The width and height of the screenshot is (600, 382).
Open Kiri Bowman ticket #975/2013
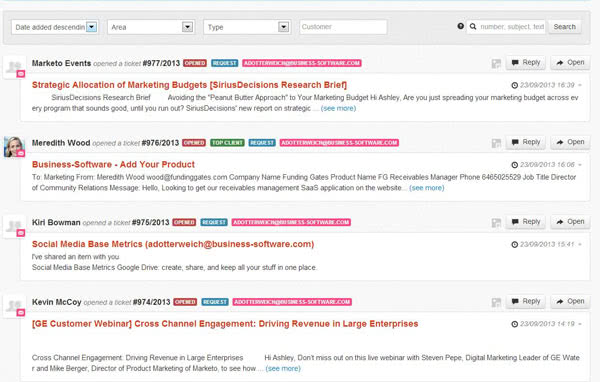click(x=570, y=222)
